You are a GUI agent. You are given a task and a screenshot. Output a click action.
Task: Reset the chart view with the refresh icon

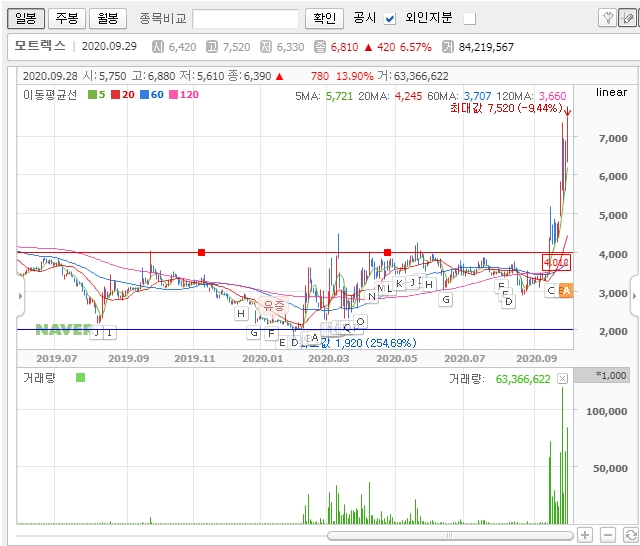631,535
